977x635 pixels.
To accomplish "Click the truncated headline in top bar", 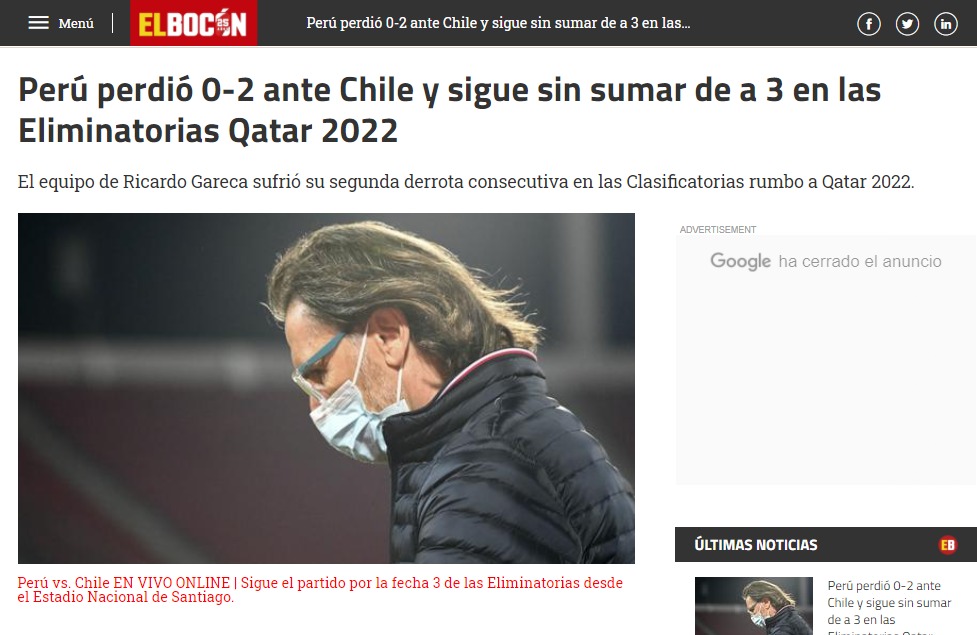I will [498, 23].
